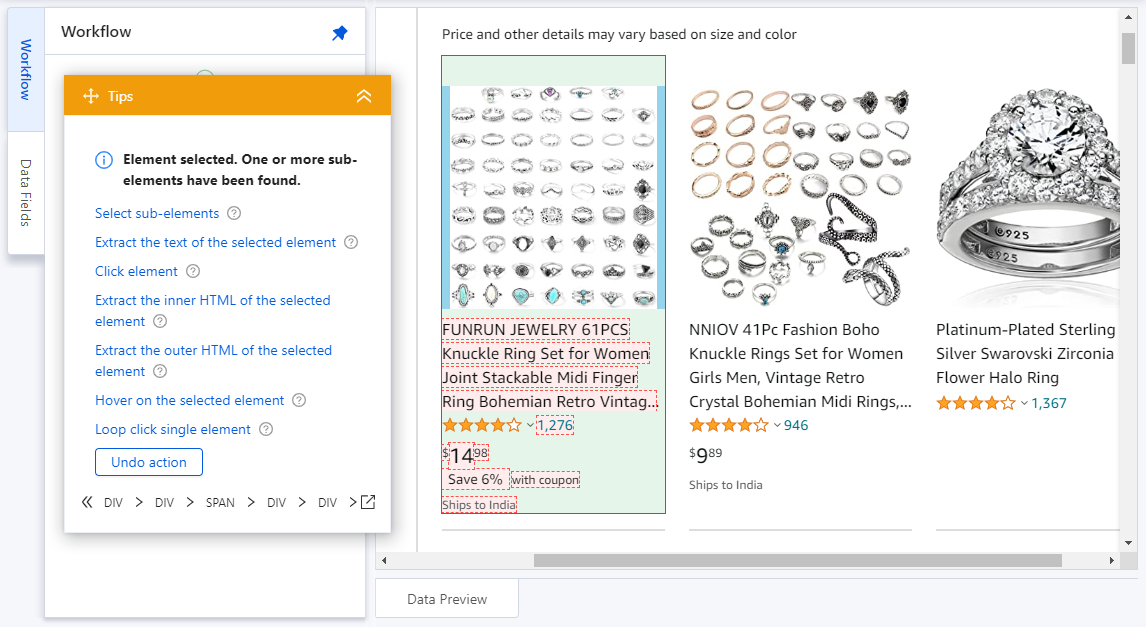Open Platinum-Plated Sterling Silver ring title
Viewport: 1146px width, 627px height.
click(1025, 354)
